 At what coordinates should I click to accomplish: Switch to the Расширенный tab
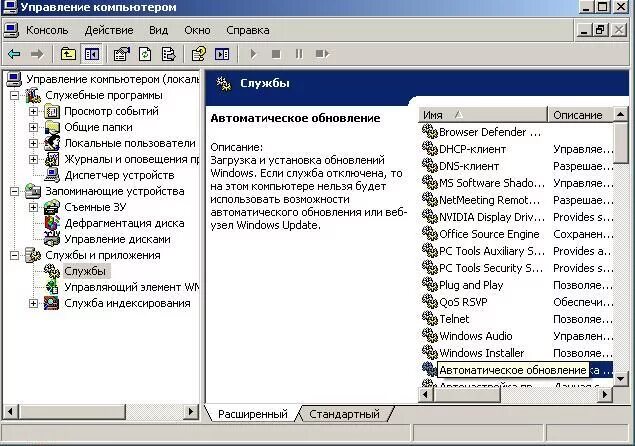253,414
